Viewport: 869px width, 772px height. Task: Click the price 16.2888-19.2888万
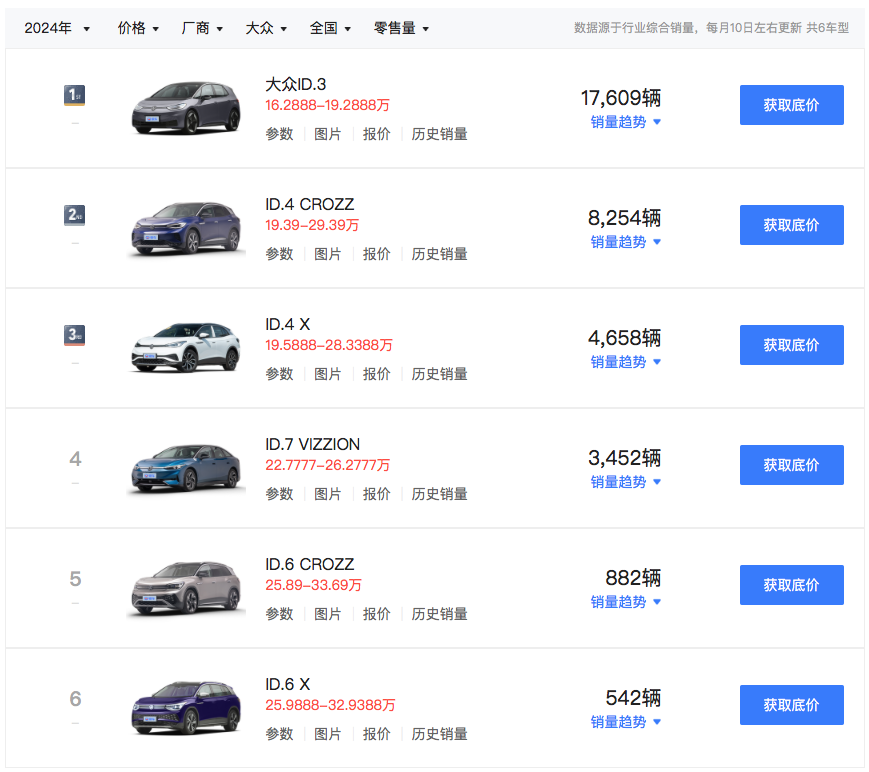pos(328,105)
